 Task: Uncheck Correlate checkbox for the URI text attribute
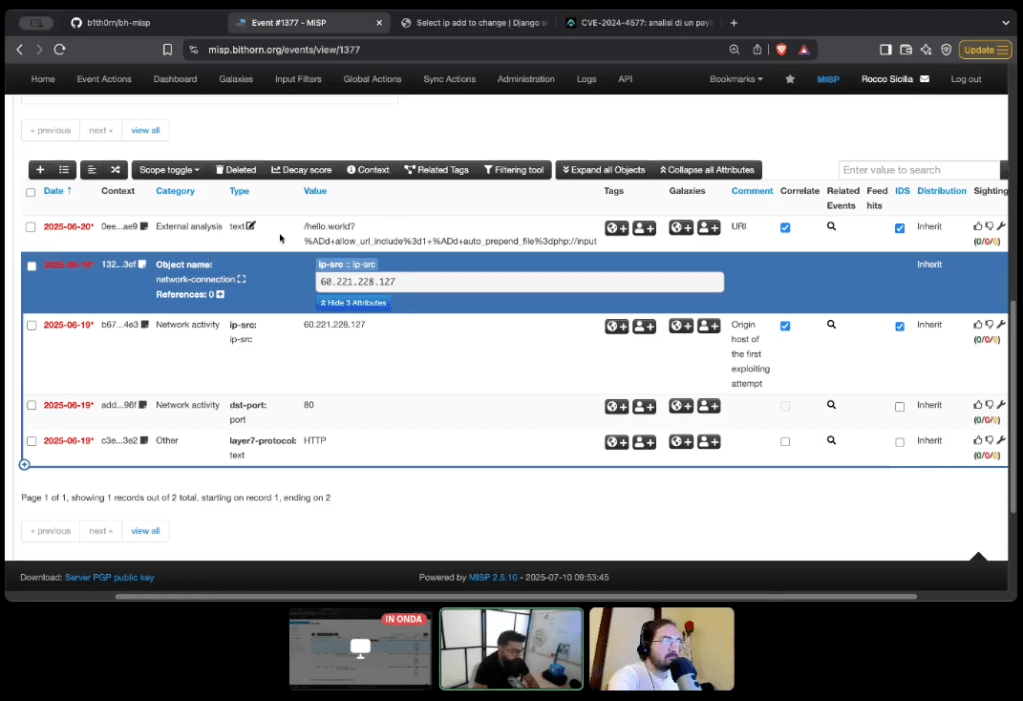[785, 228]
